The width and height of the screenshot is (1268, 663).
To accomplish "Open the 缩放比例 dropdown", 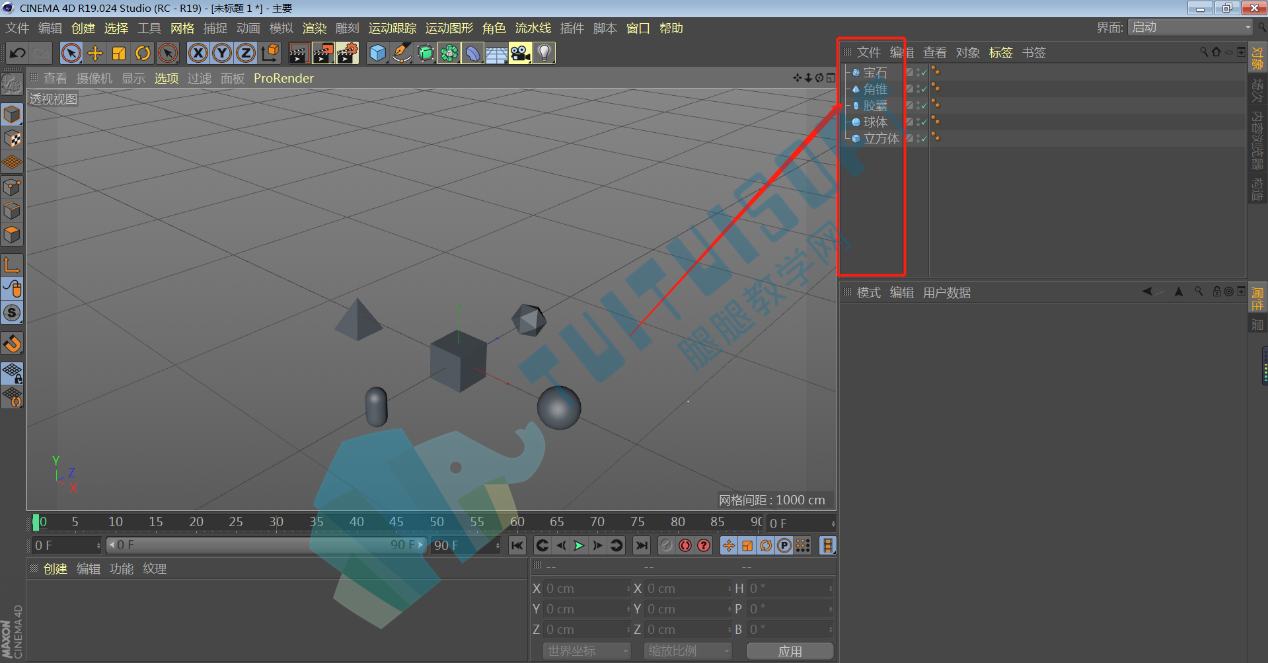I will [x=688, y=651].
